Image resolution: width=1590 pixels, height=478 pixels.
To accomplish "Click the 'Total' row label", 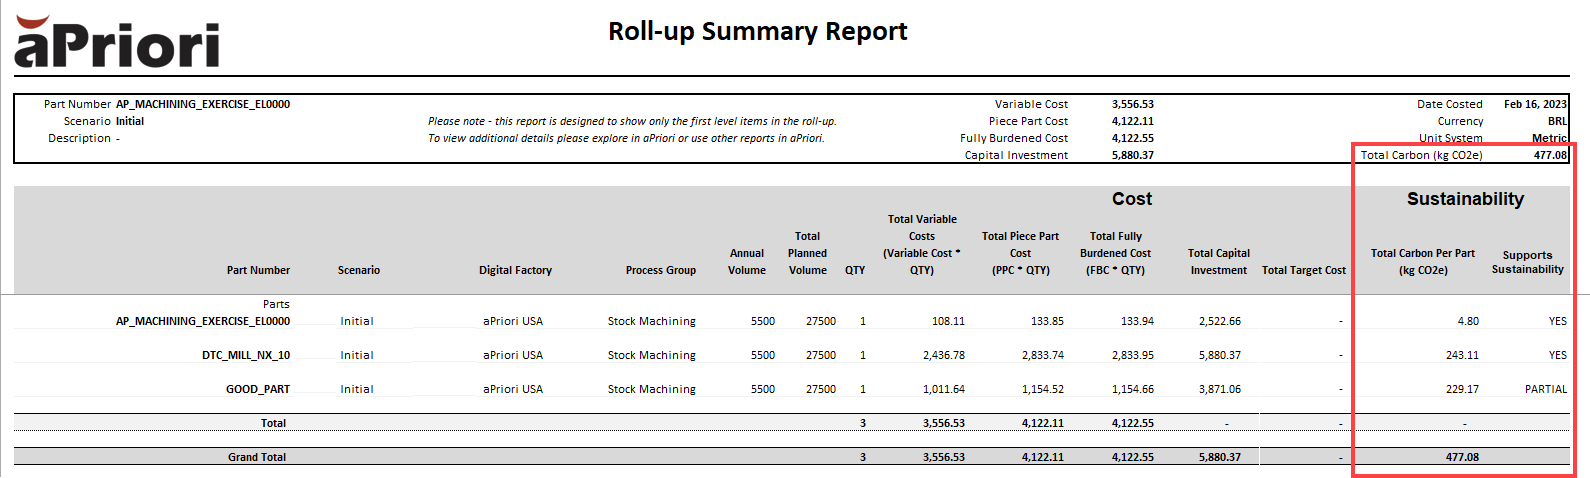I will pyautogui.click(x=273, y=423).
